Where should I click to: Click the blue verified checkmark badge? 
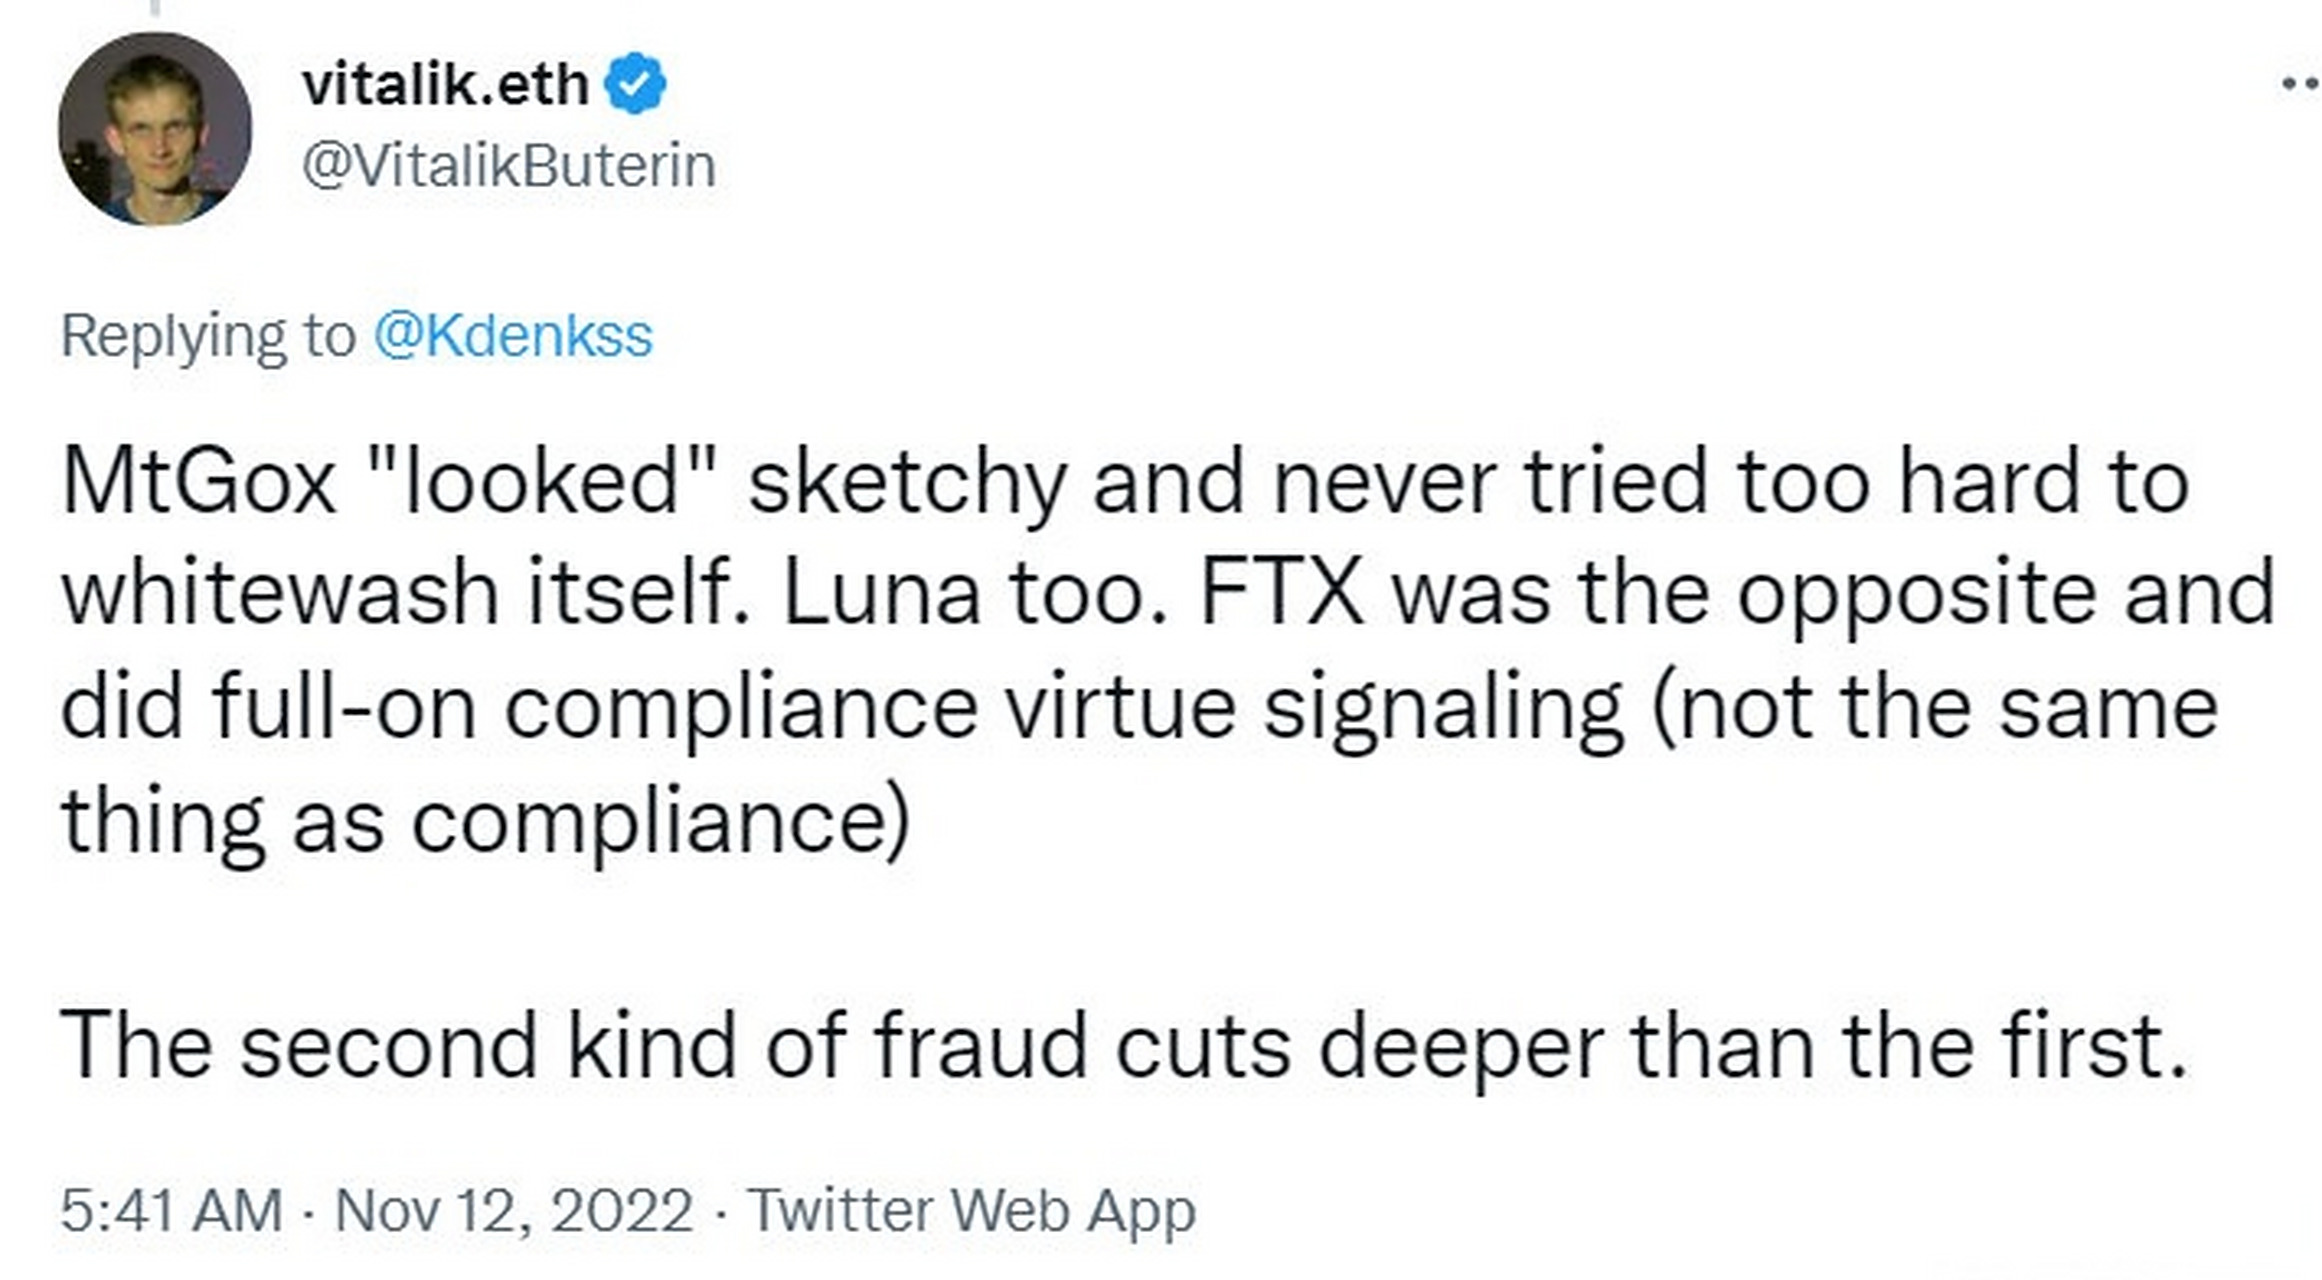(x=634, y=84)
